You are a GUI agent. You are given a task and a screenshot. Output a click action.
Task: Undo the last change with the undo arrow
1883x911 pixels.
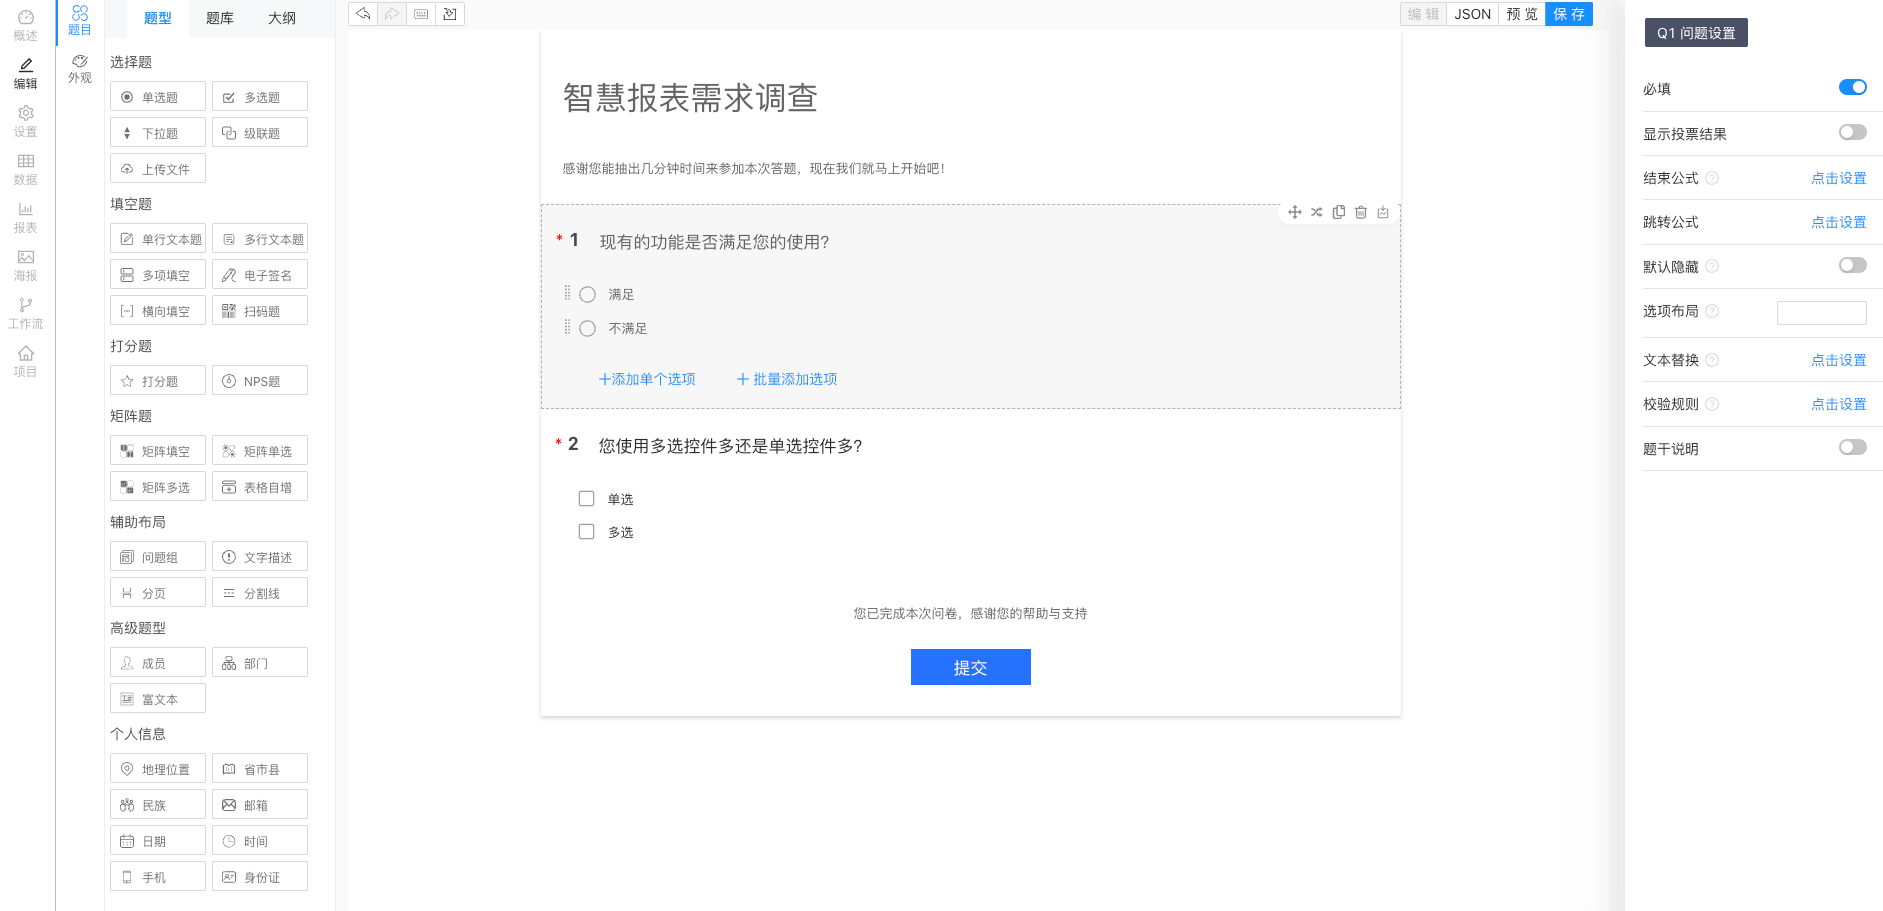(362, 14)
